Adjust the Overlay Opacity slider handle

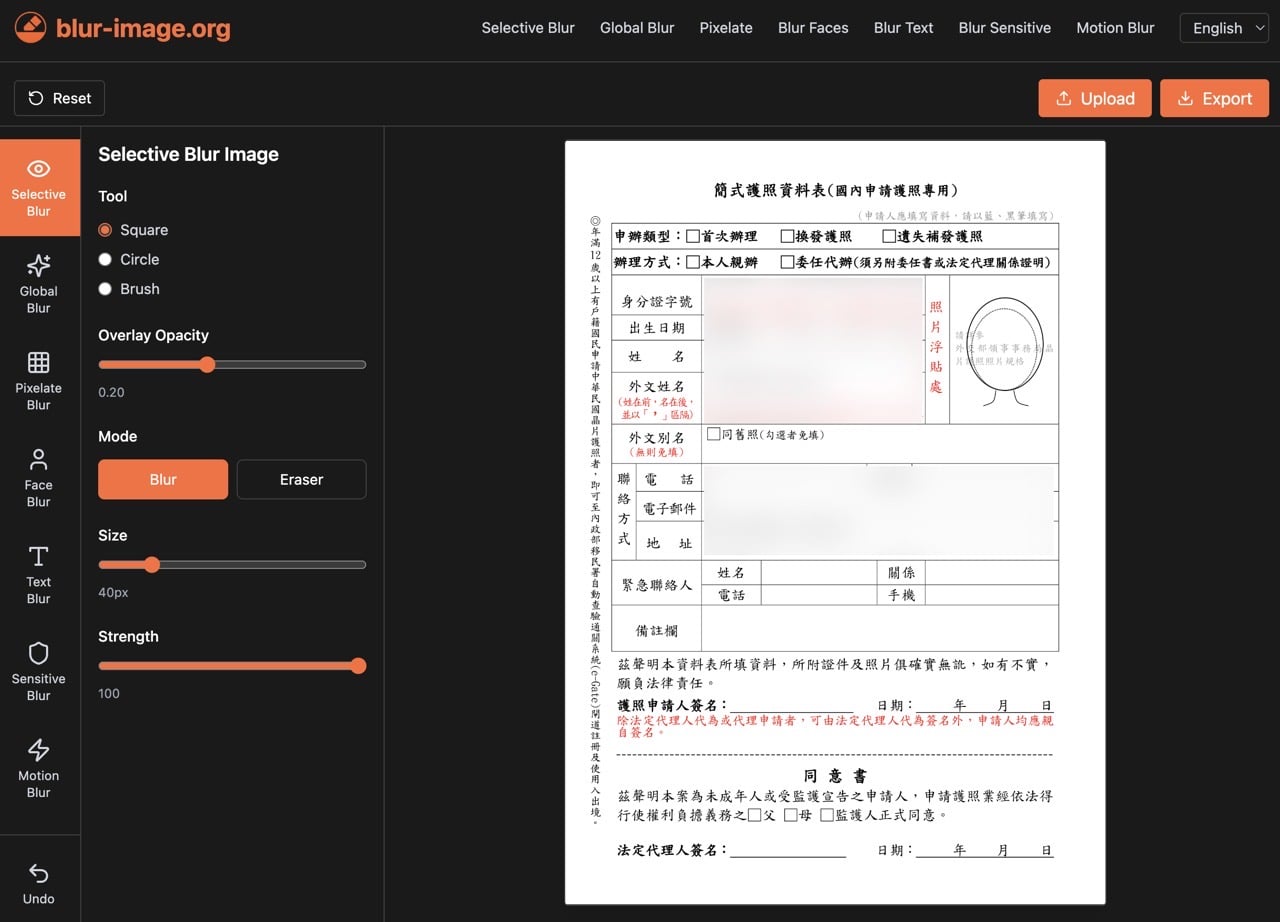point(207,365)
